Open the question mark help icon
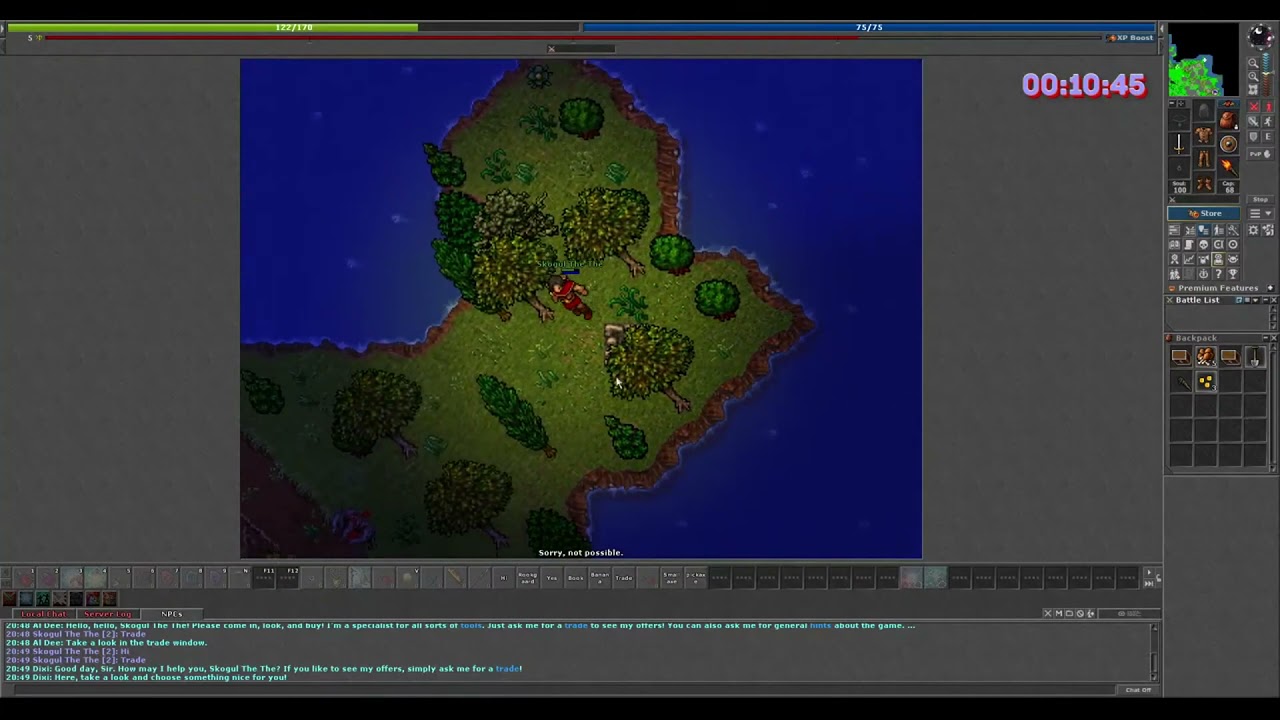 [1218, 273]
